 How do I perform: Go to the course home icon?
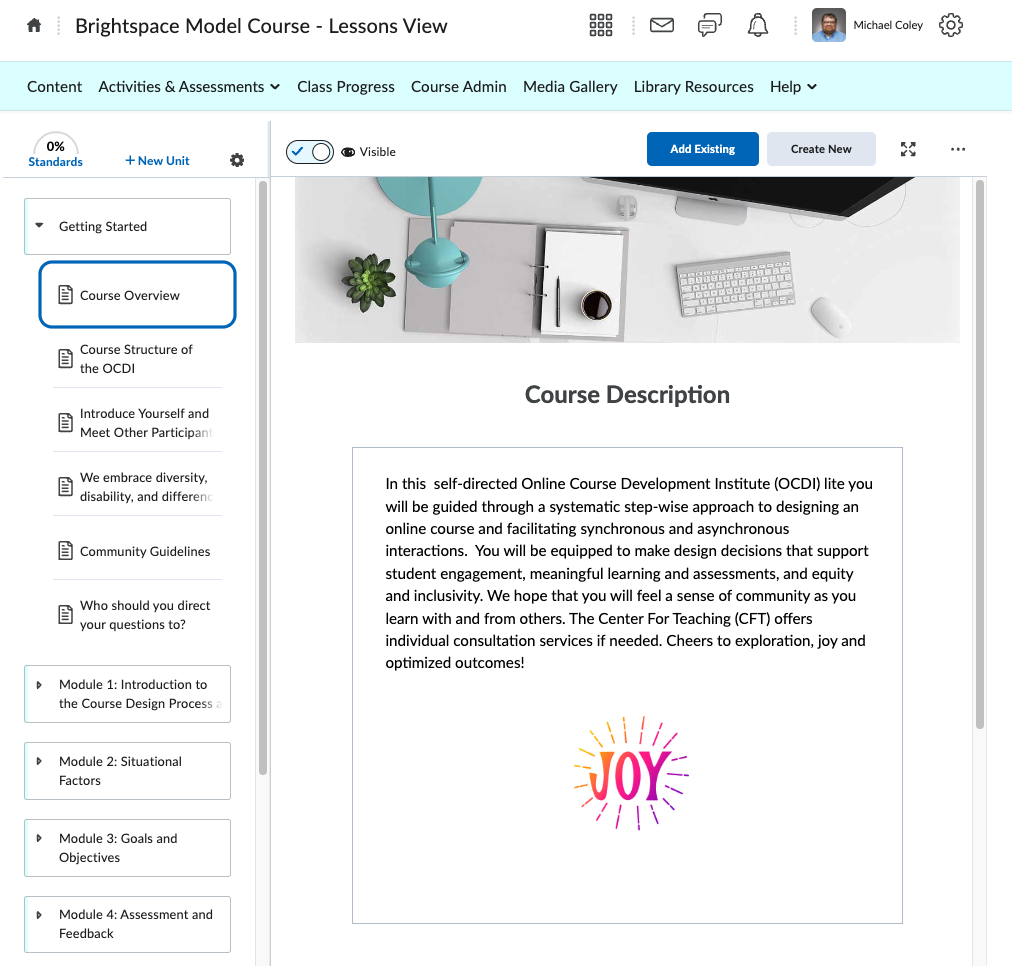pyautogui.click(x=34, y=26)
